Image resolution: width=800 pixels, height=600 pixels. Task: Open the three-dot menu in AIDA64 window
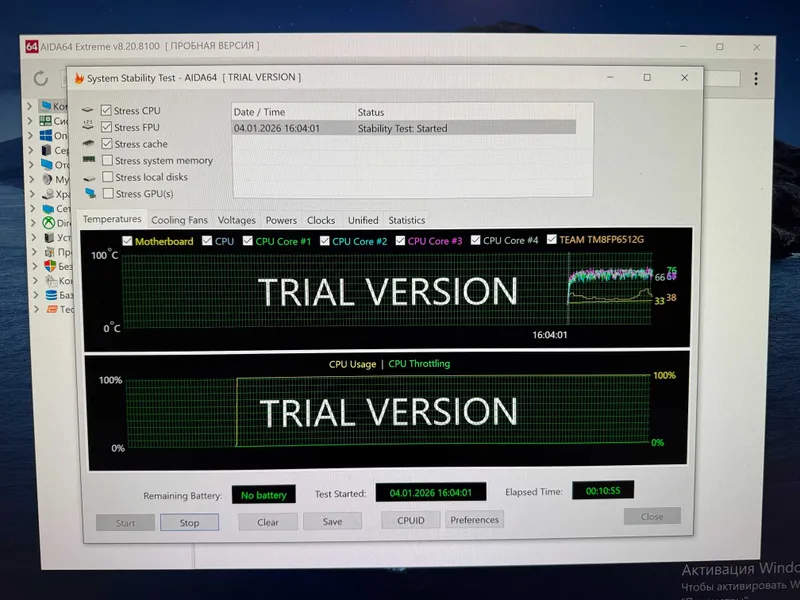(x=756, y=79)
